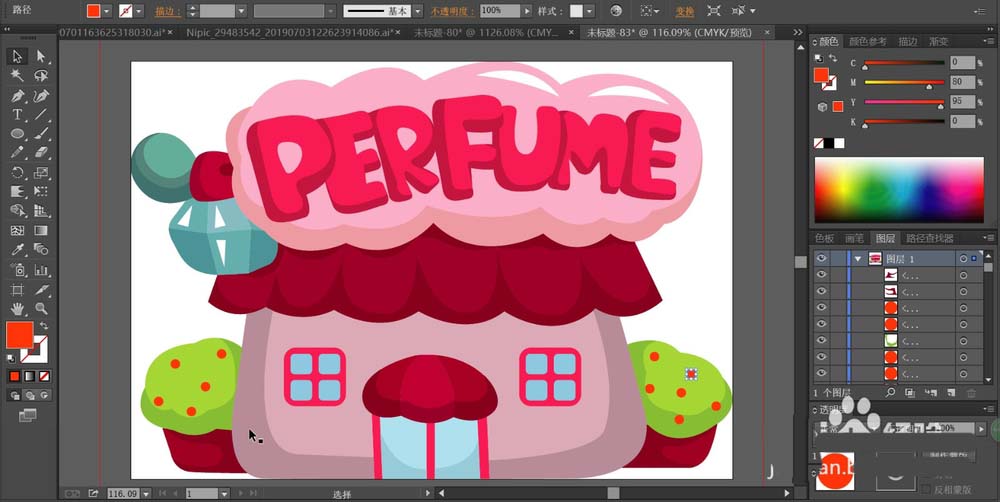
Task: Select the Eyedropper tool
Action: point(17,249)
